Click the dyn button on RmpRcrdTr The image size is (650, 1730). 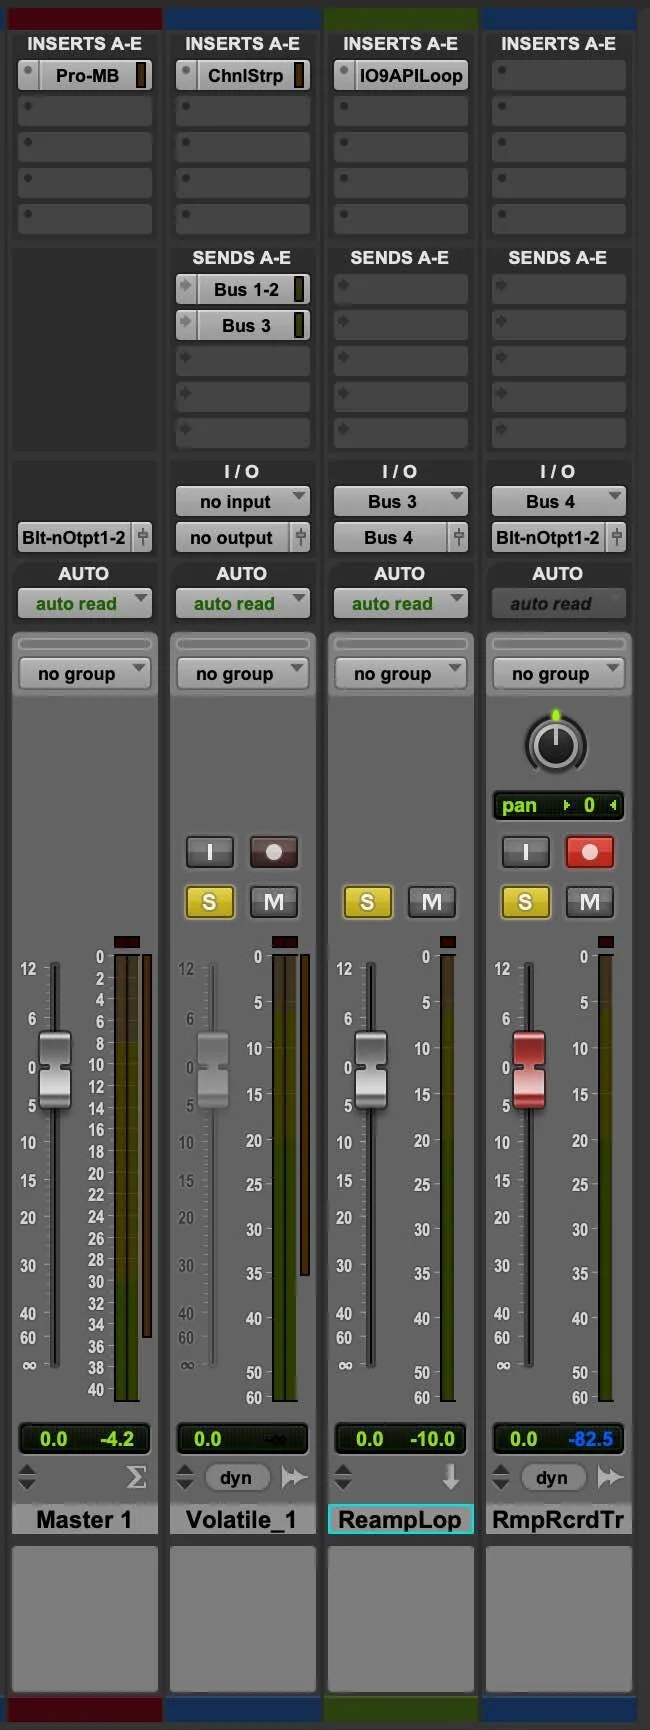point(552,1477)
